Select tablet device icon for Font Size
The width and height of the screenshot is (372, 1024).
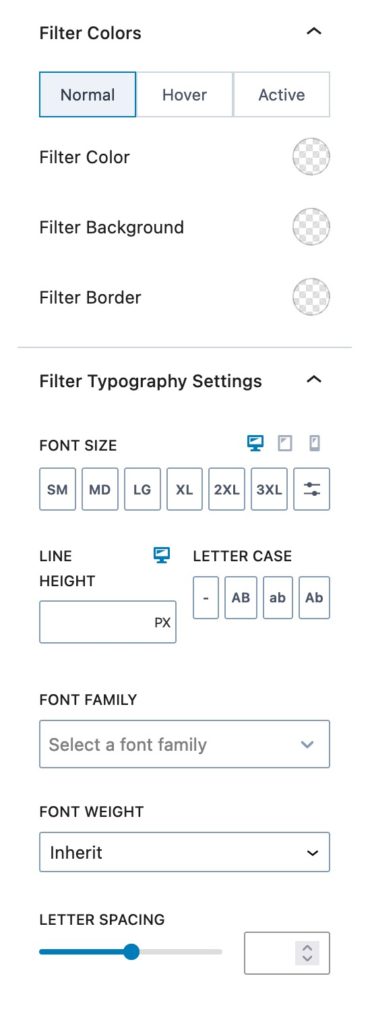coord(284,444)
